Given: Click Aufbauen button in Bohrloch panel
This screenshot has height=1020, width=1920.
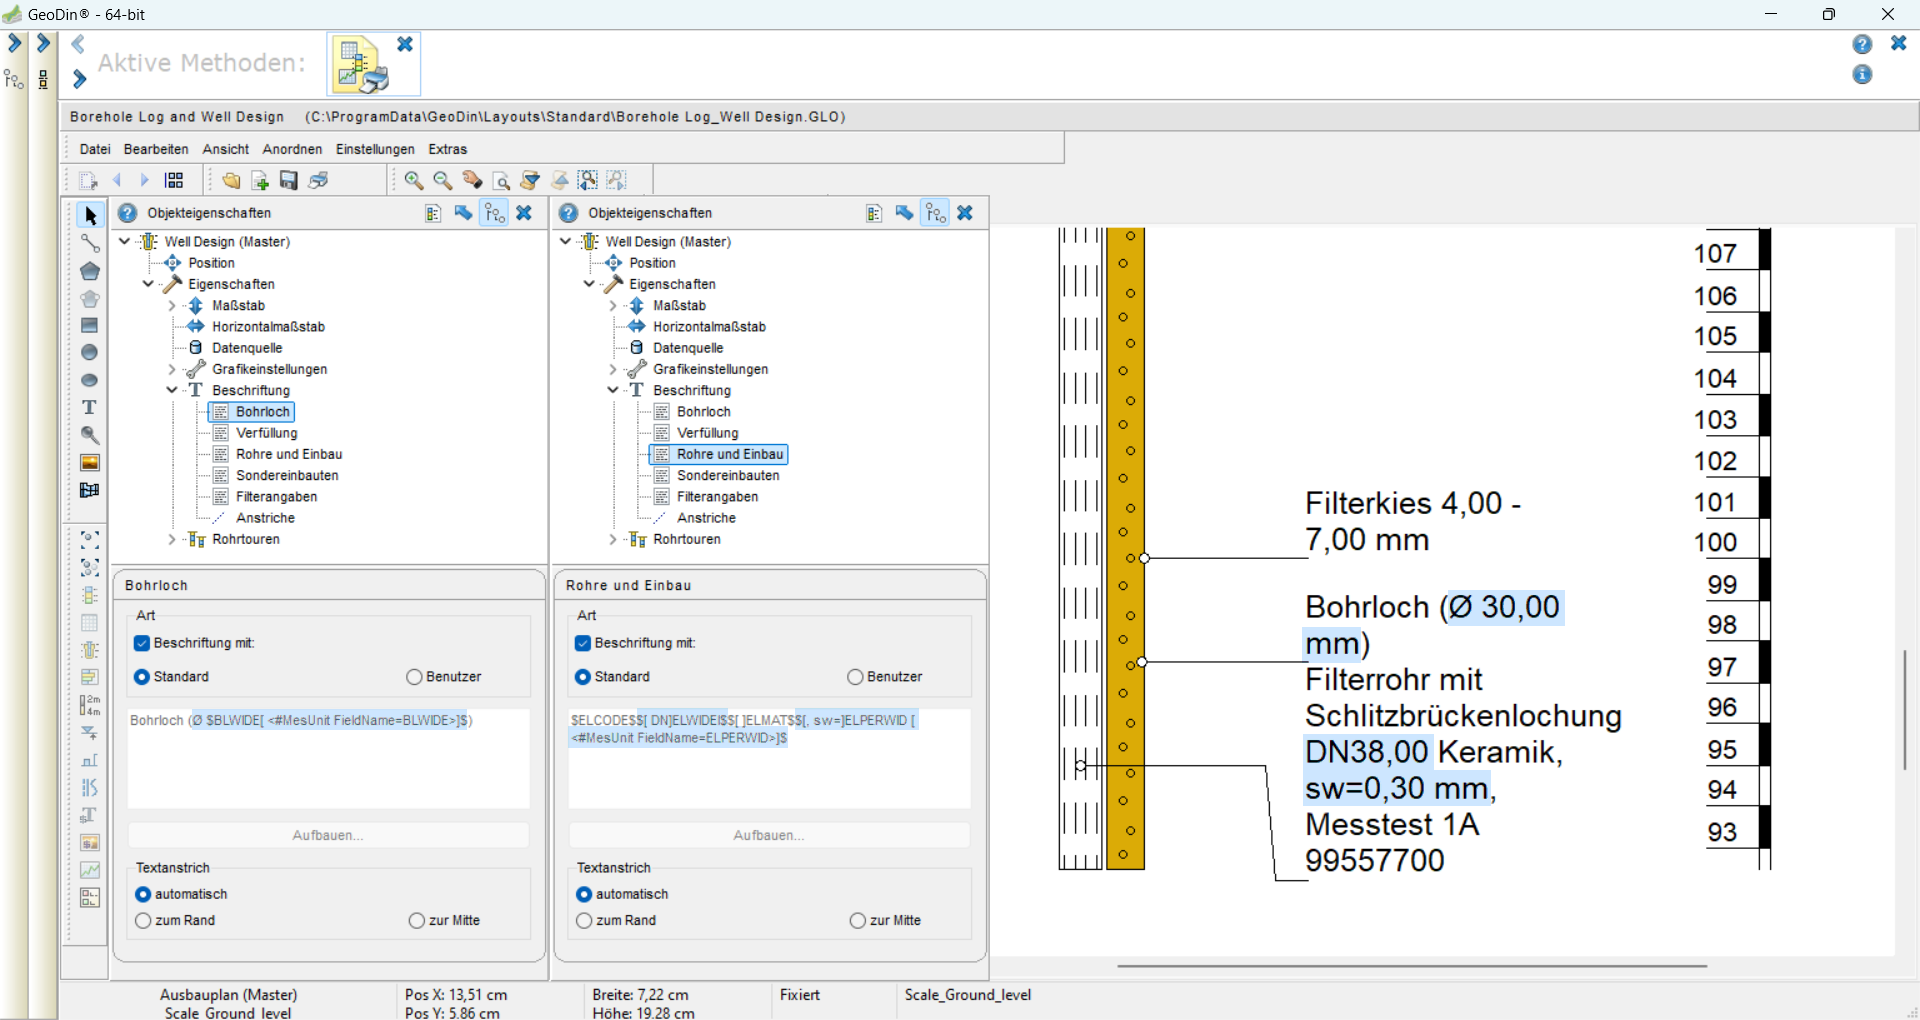Looking at the screenshot, I should [328, 835].
